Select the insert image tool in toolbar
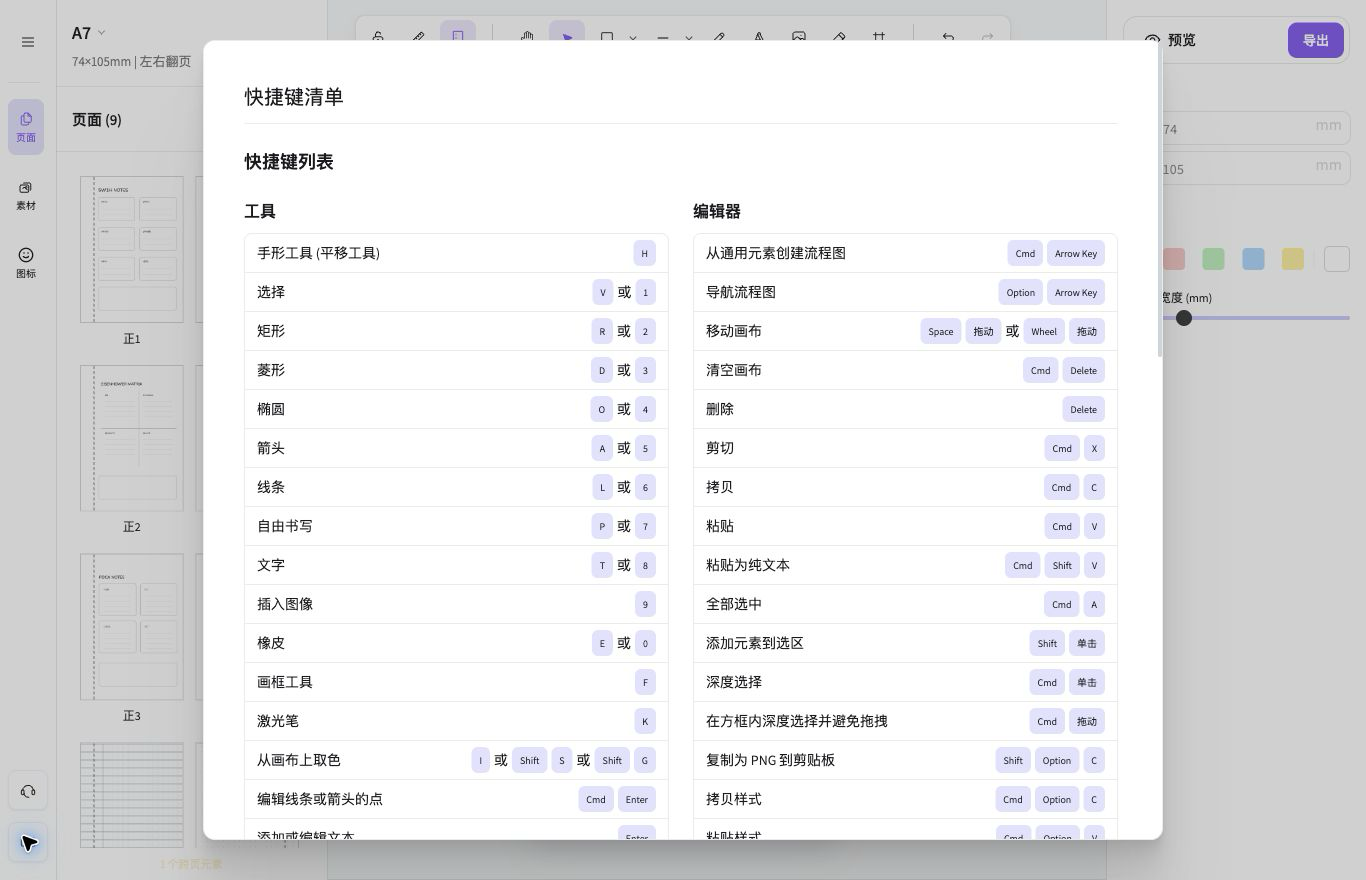 pos(799,37)
